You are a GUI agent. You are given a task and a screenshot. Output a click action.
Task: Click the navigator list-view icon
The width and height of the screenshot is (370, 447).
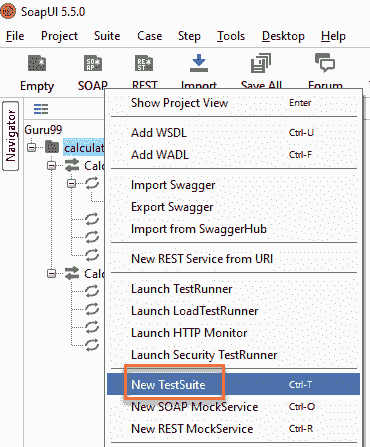pos(41,109)
